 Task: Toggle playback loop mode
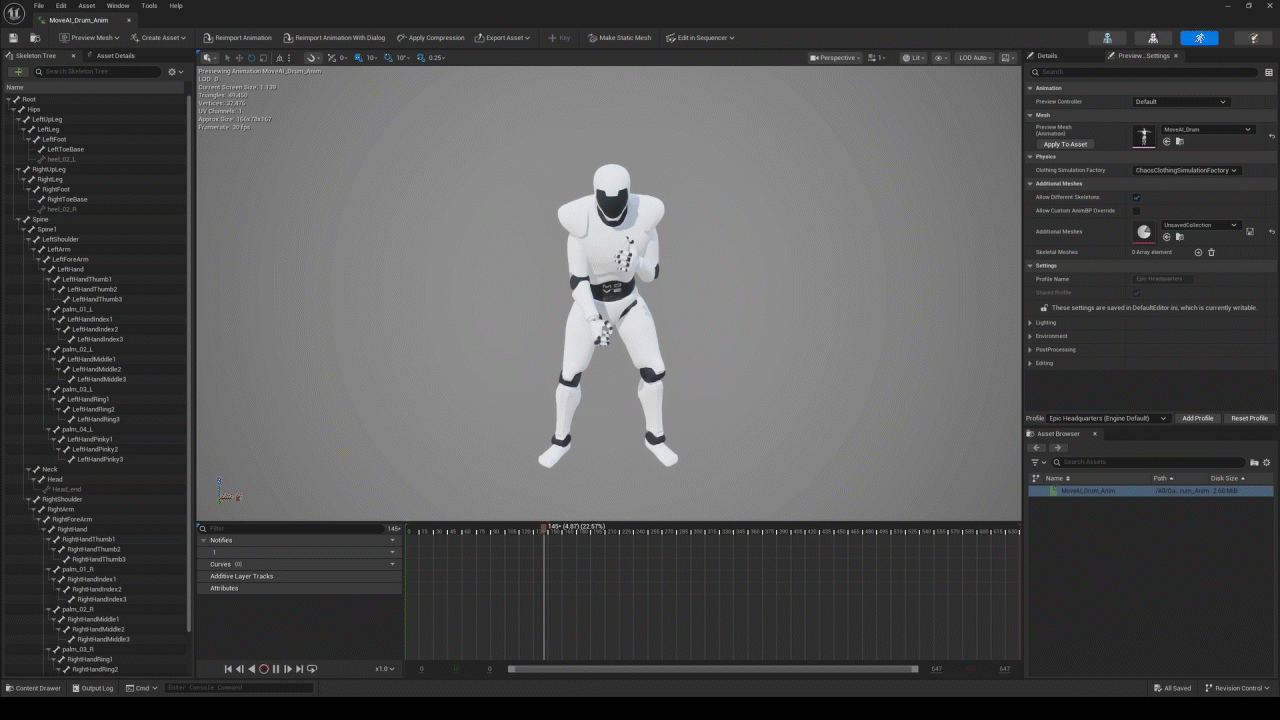[312, 669]
